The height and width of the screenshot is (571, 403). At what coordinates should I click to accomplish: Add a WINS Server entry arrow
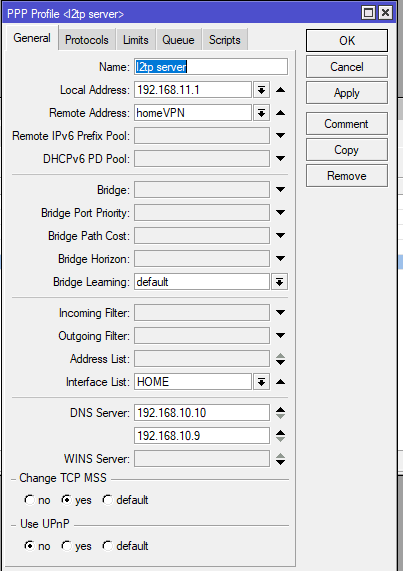(x=280, y=462)
